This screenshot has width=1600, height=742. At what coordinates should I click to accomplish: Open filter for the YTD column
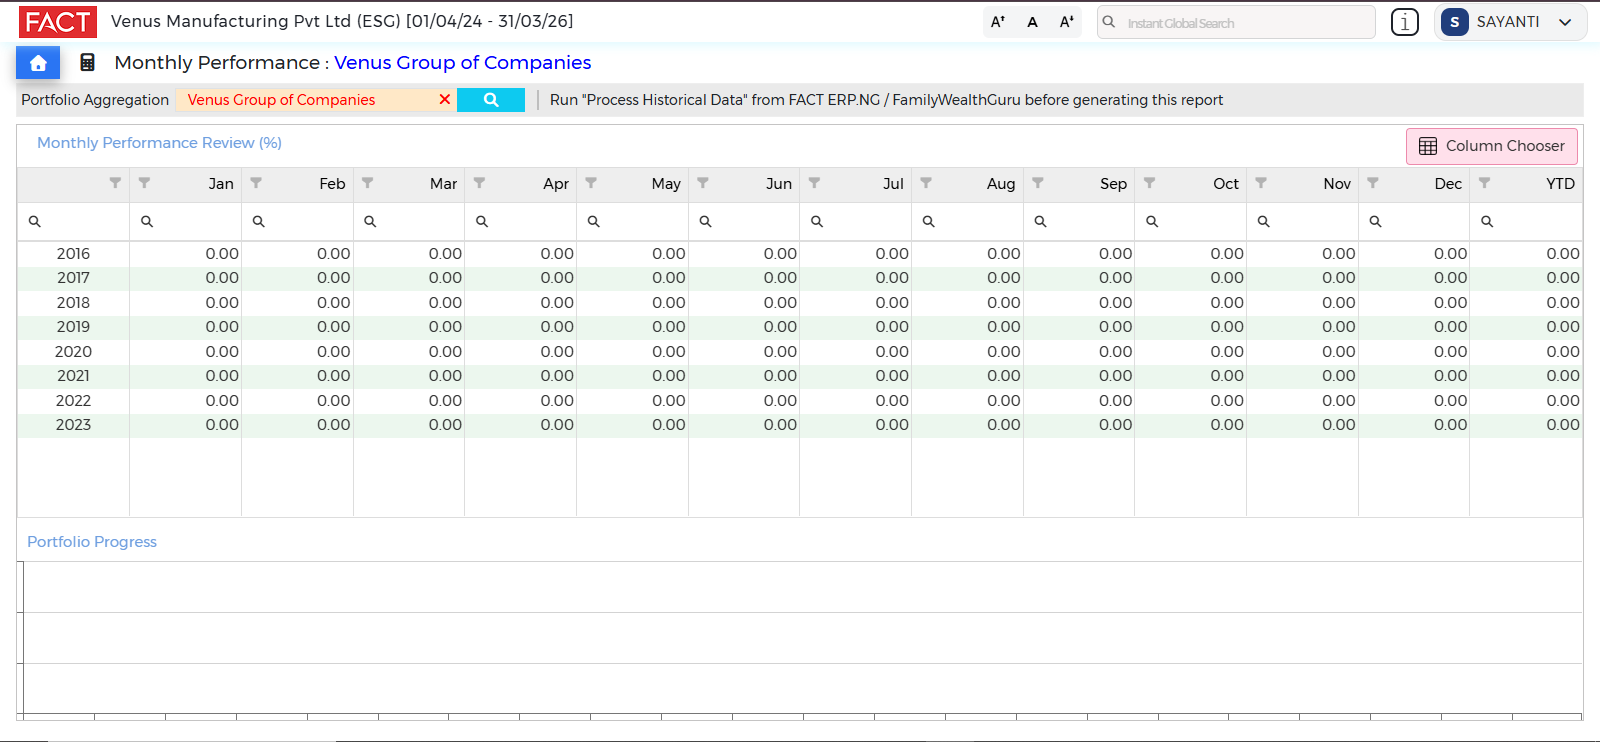[x=1484, y=183]
